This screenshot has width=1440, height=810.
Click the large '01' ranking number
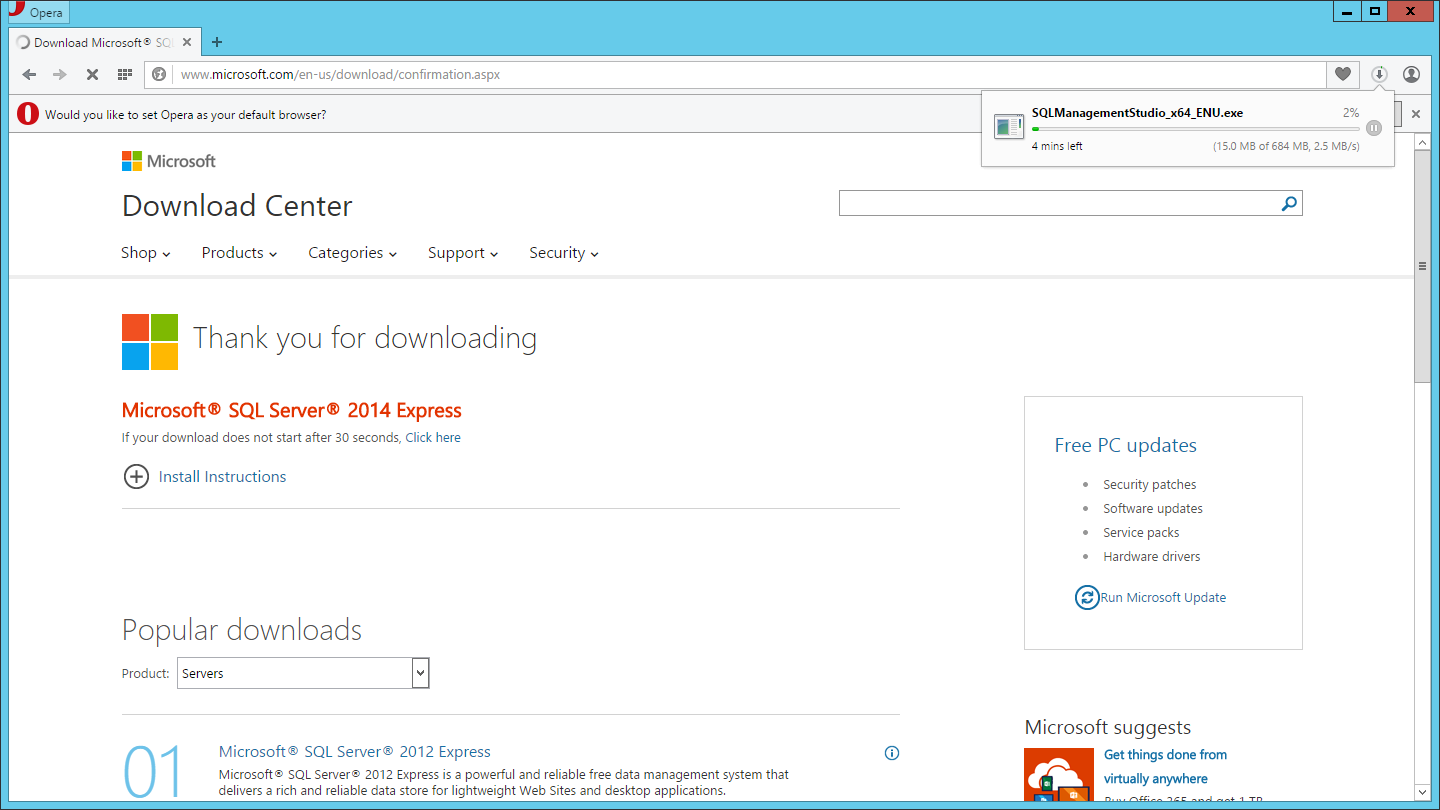(x=154, y=774)
